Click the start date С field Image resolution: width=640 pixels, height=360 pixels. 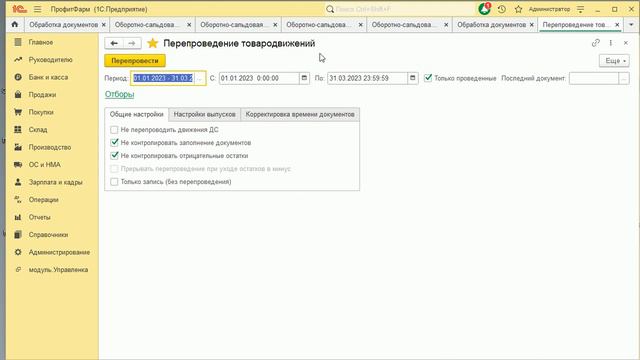click(x=259, y=78)
